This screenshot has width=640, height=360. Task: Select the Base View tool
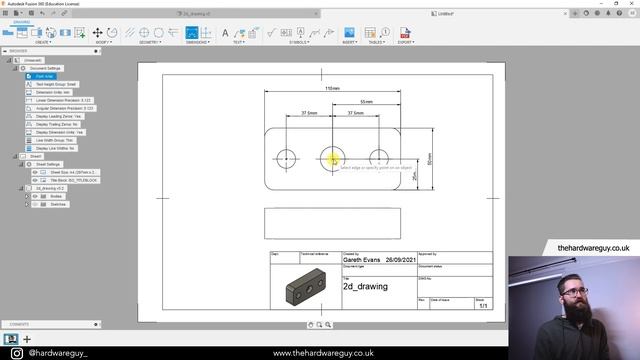pyautogui.click(x=8, y=33)
